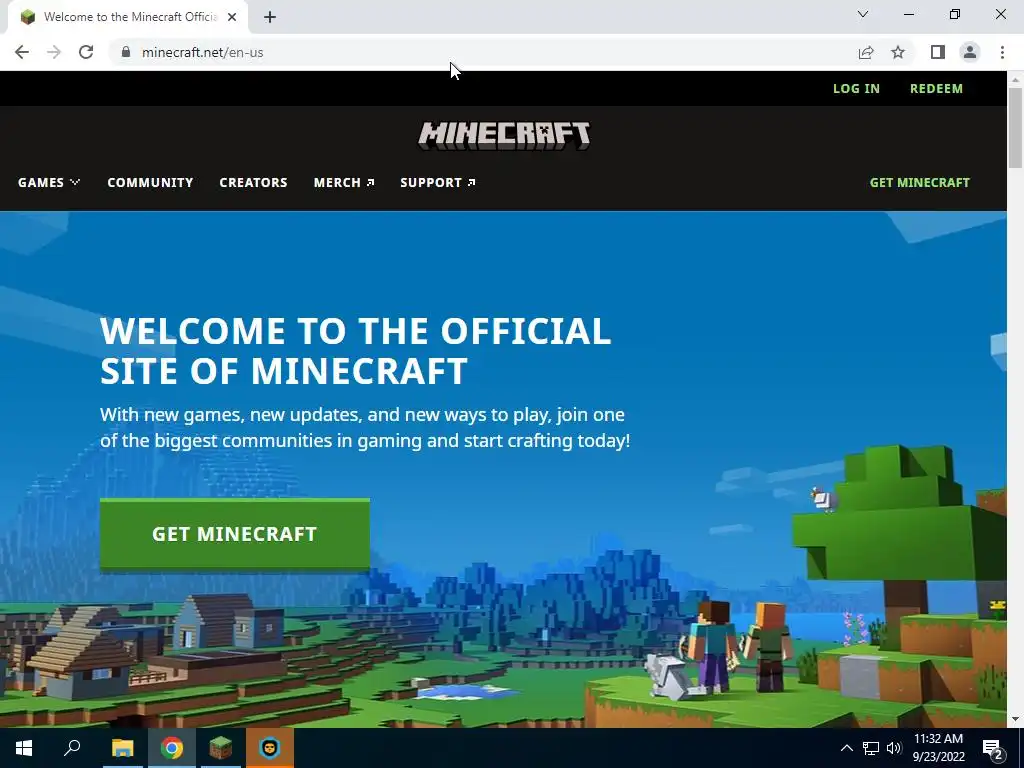Reload the Minecraft page
Image resolution: width=1024 pixels, height=768 pixels.
[x=86, y=52]
